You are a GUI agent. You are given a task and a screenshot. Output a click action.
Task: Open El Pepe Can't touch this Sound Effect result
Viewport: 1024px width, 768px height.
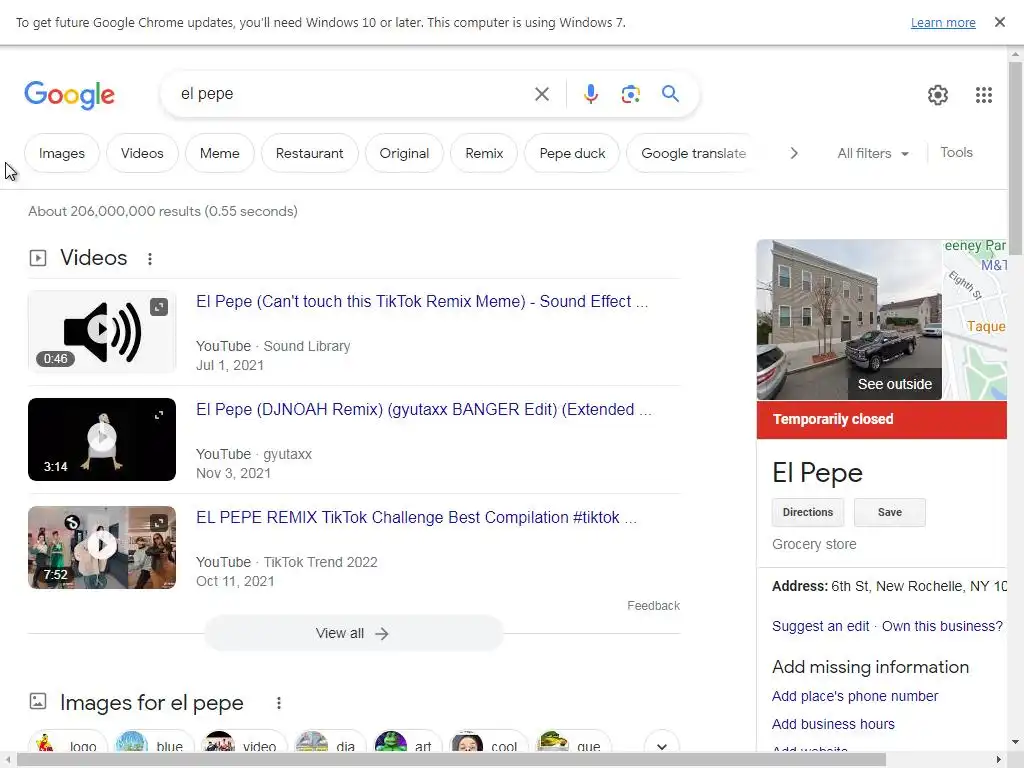tap(422, 301)
